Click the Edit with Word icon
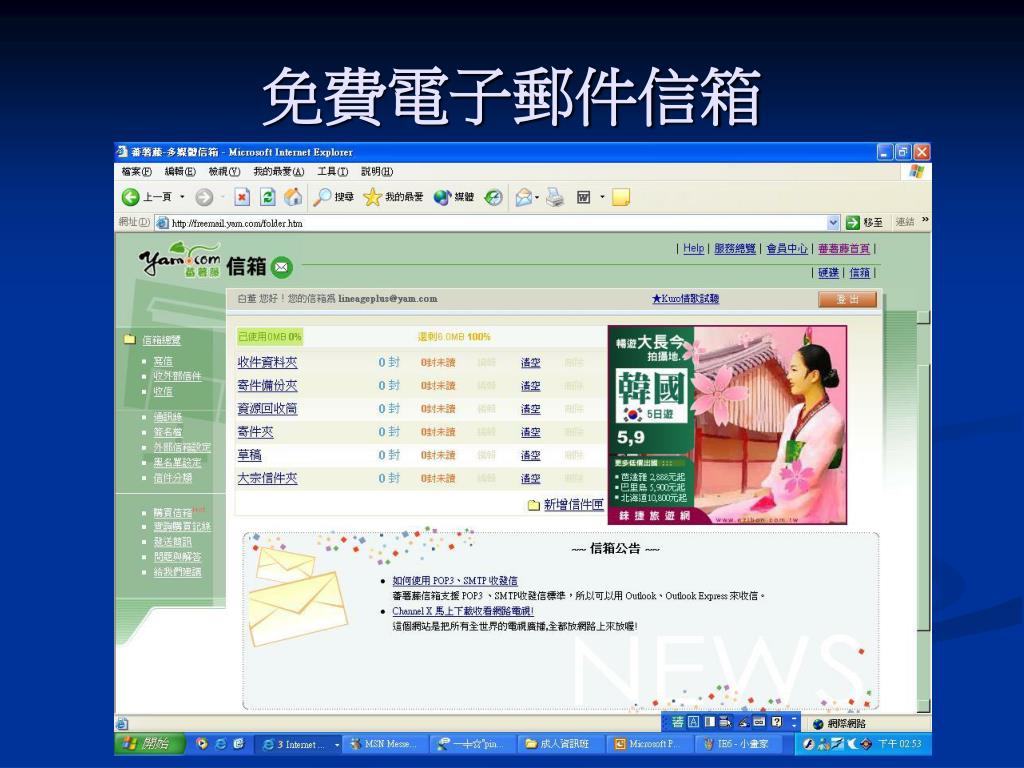This screenshot has width=1024, height=768. 584,197
